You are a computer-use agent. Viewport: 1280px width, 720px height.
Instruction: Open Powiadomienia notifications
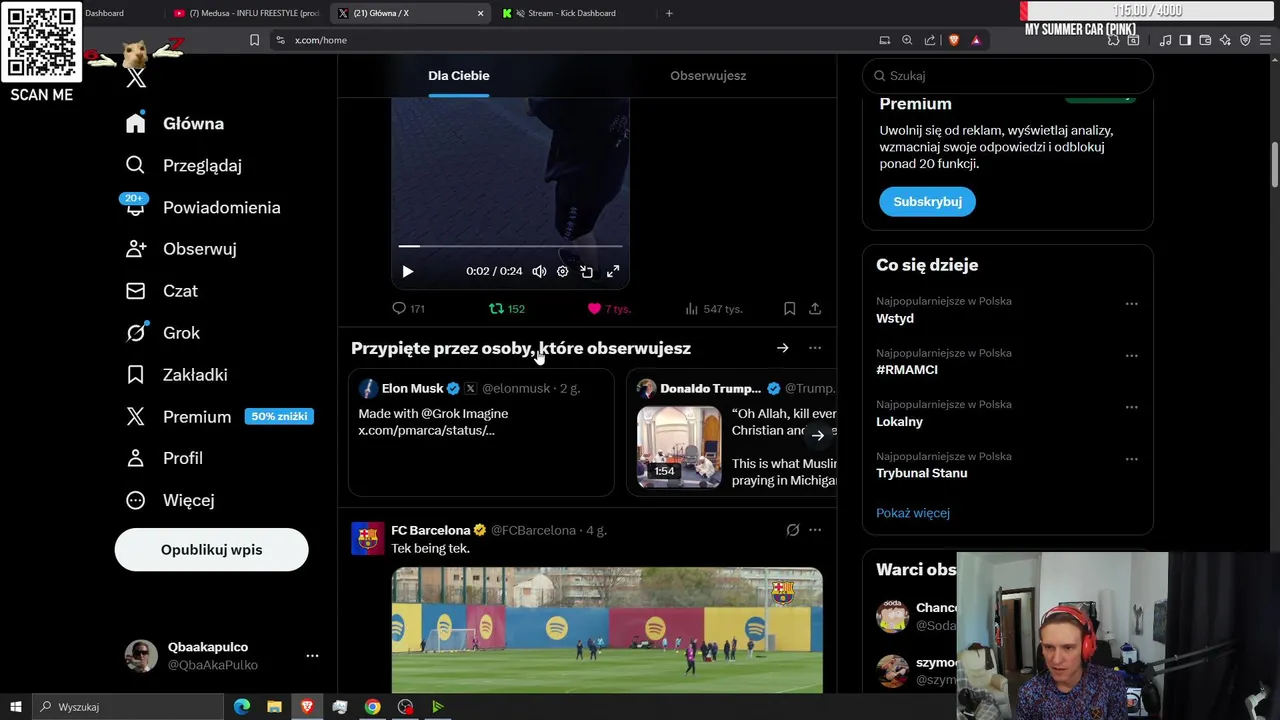point(203,207)
